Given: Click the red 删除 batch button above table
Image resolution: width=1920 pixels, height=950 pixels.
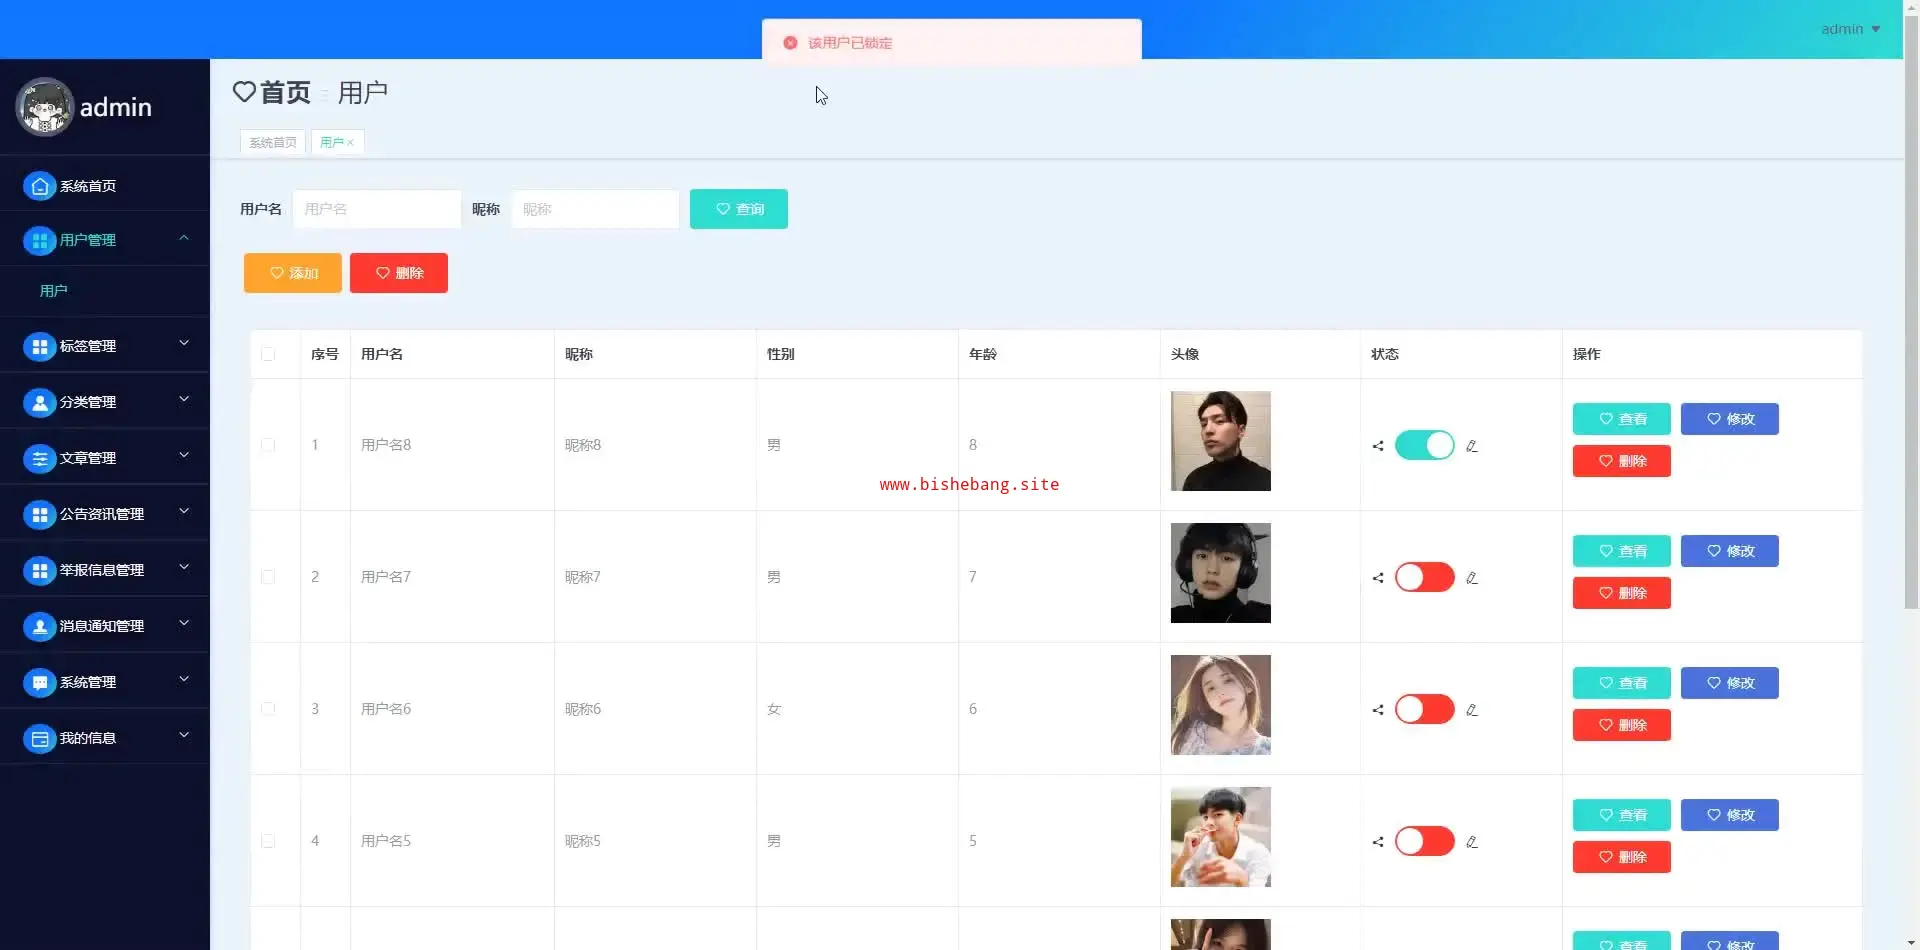Looking at the screenshot, I should (399, 273).
